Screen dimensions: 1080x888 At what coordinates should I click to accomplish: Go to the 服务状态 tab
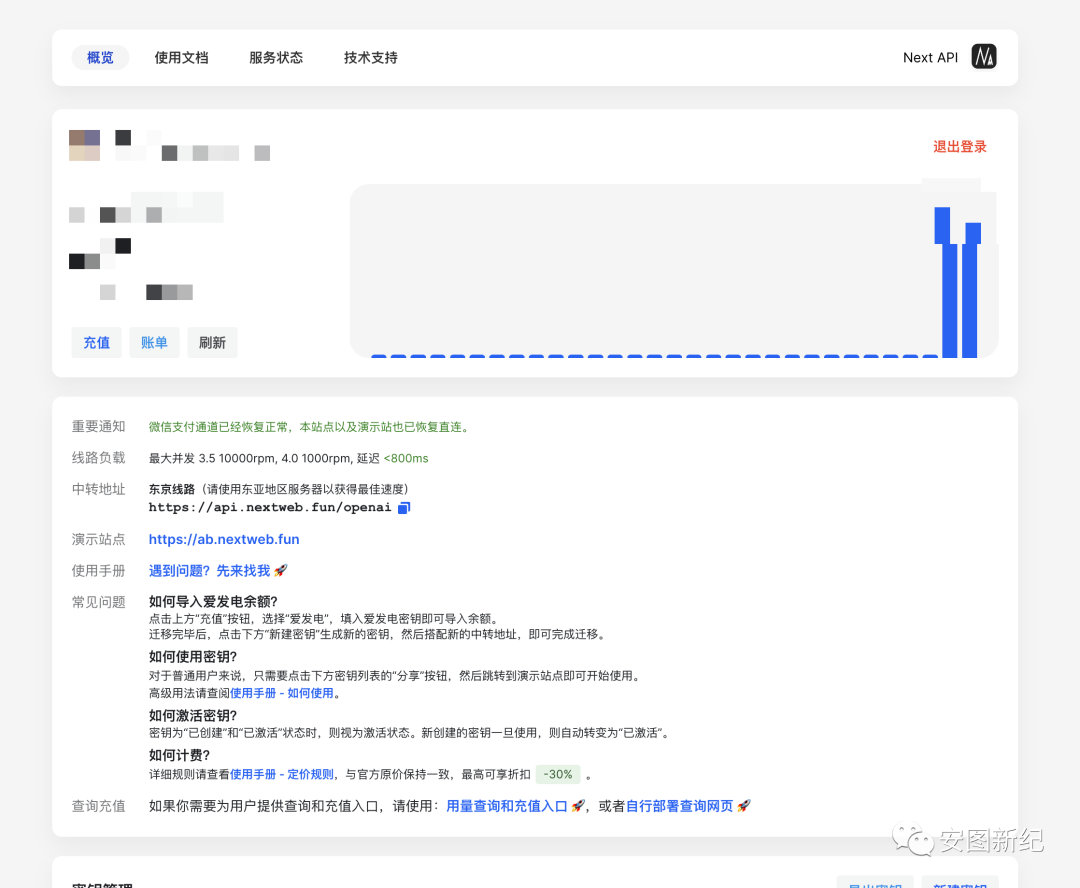click(x=276, y=58)
